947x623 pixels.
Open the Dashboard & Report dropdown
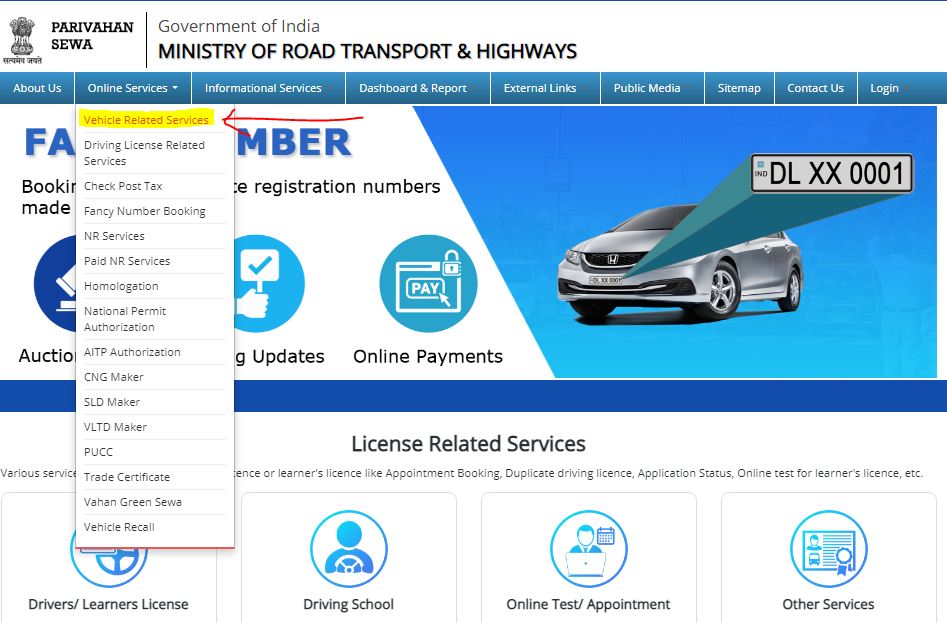412,88
